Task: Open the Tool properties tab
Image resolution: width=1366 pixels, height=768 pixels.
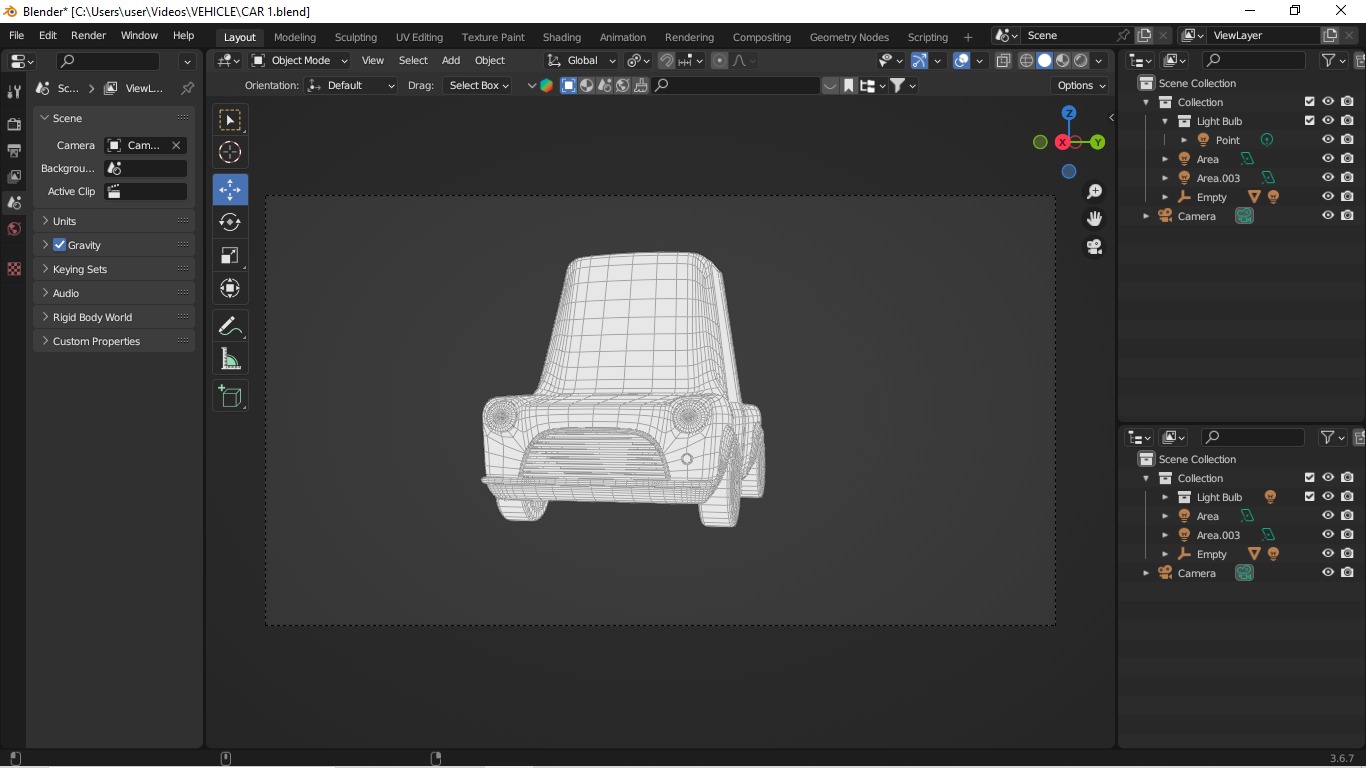Action: [x=14, y=92]
